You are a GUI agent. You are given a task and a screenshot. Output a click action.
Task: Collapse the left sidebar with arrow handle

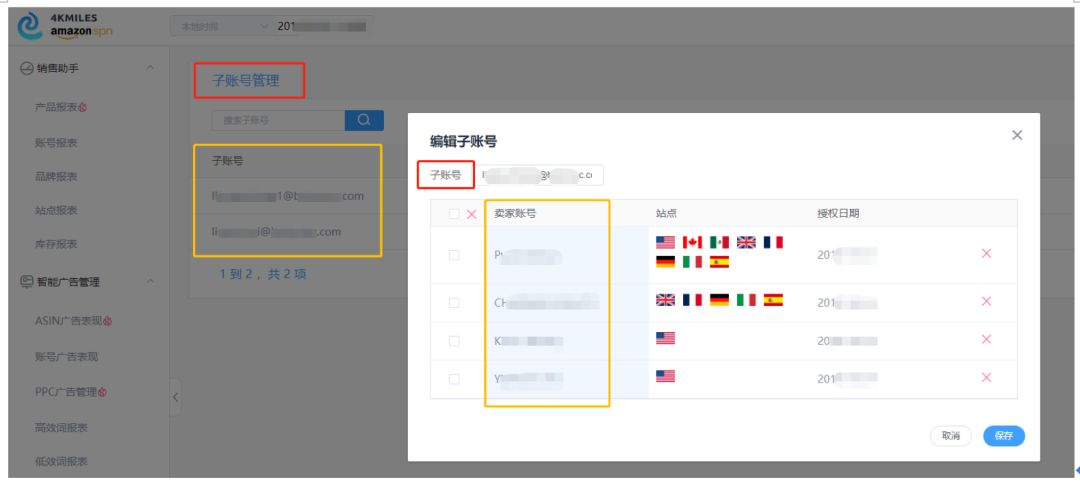(x=175, y=397)
